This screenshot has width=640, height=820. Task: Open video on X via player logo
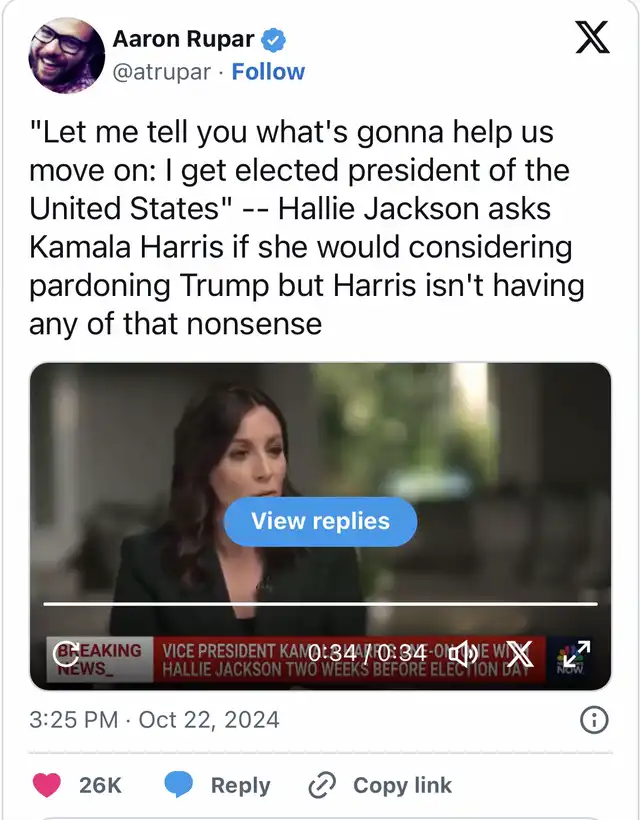coord(519,653)
